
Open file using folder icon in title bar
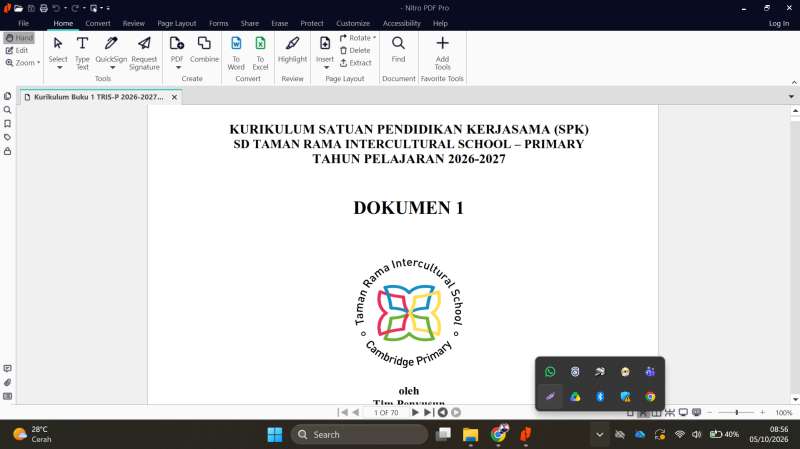click(x=18, y=8)
